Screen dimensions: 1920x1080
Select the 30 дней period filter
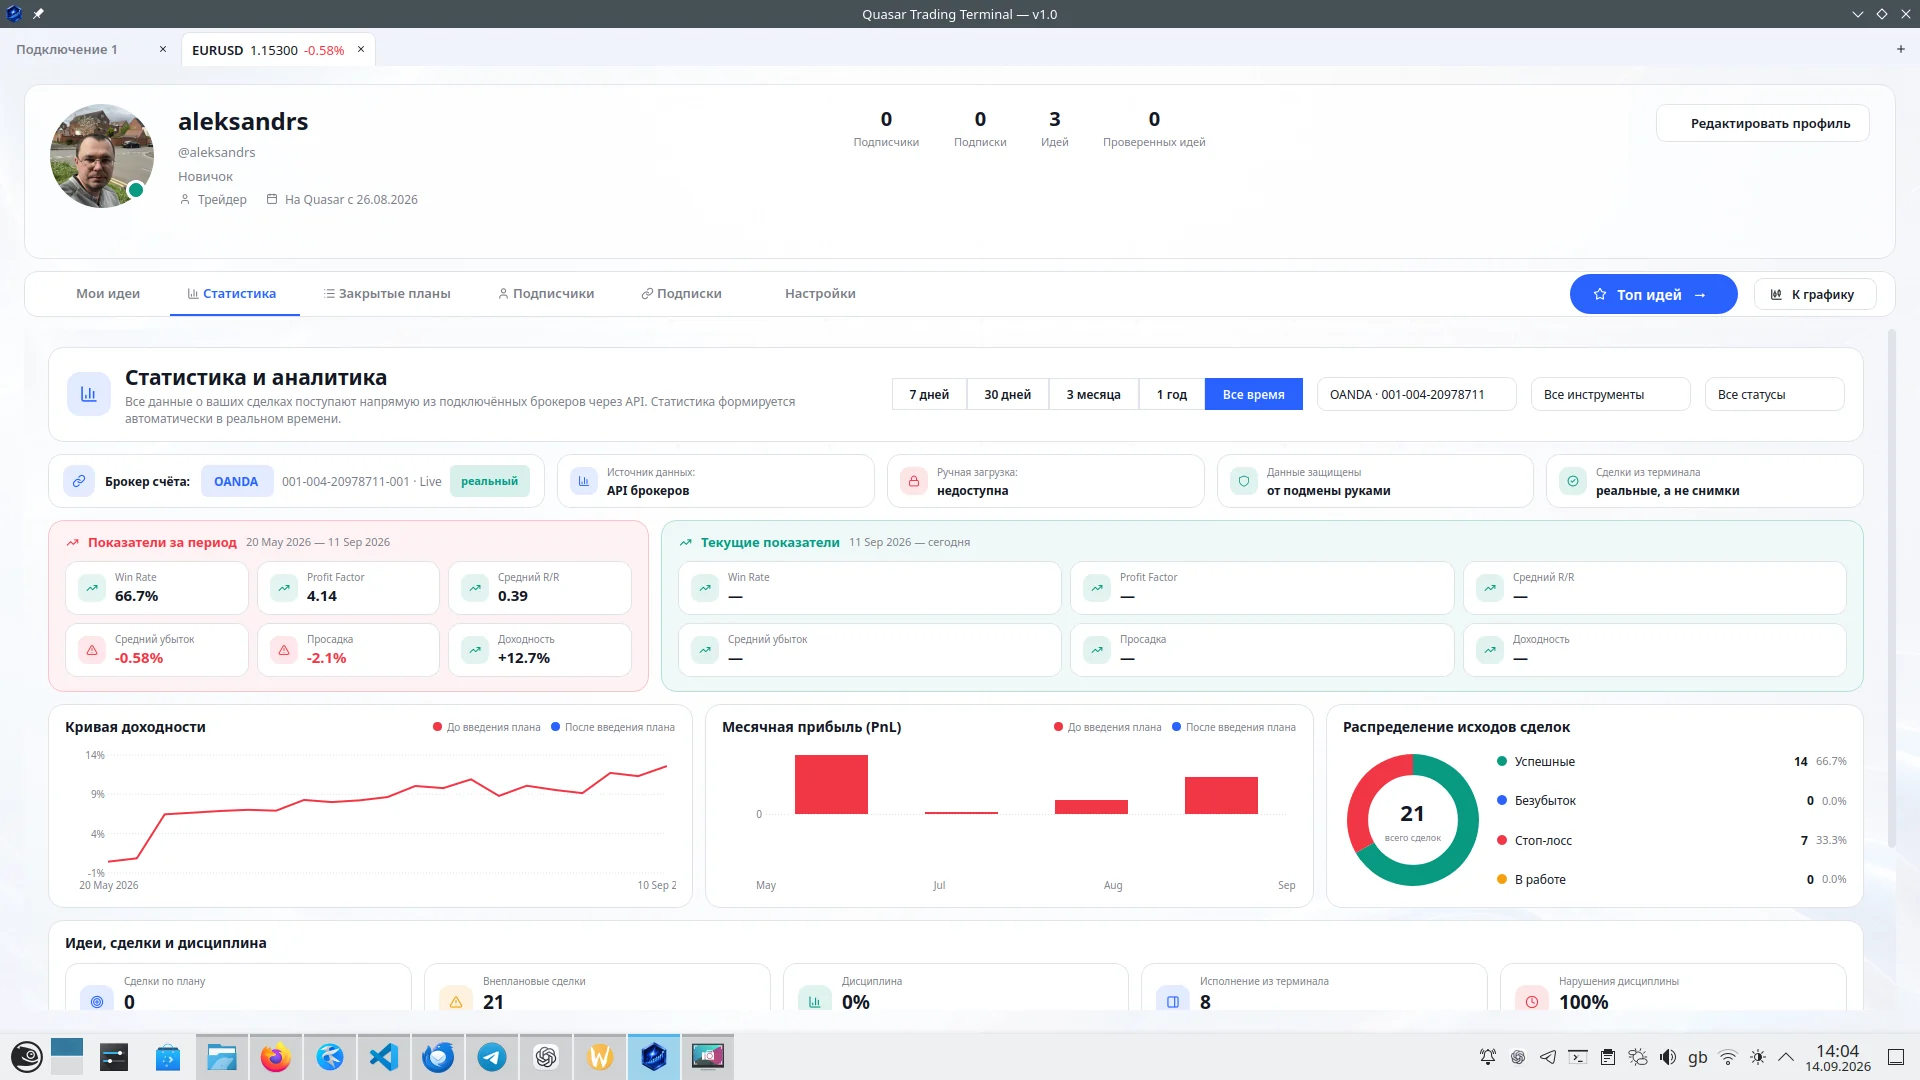pyautogui.click(x=1007, y=394)
